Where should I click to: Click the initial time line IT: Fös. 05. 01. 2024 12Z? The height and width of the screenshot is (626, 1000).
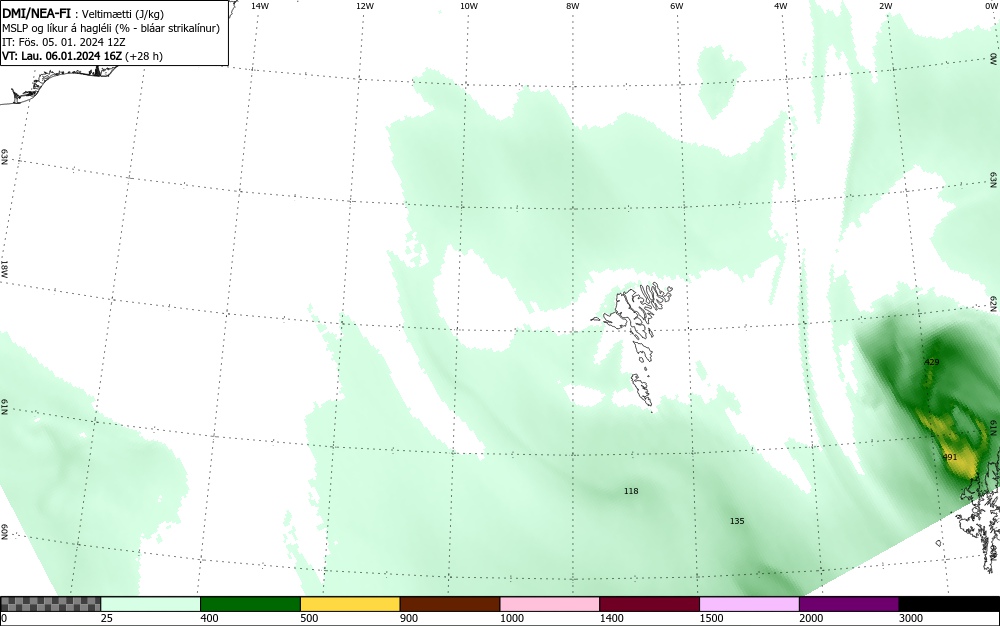coord(64,42)
